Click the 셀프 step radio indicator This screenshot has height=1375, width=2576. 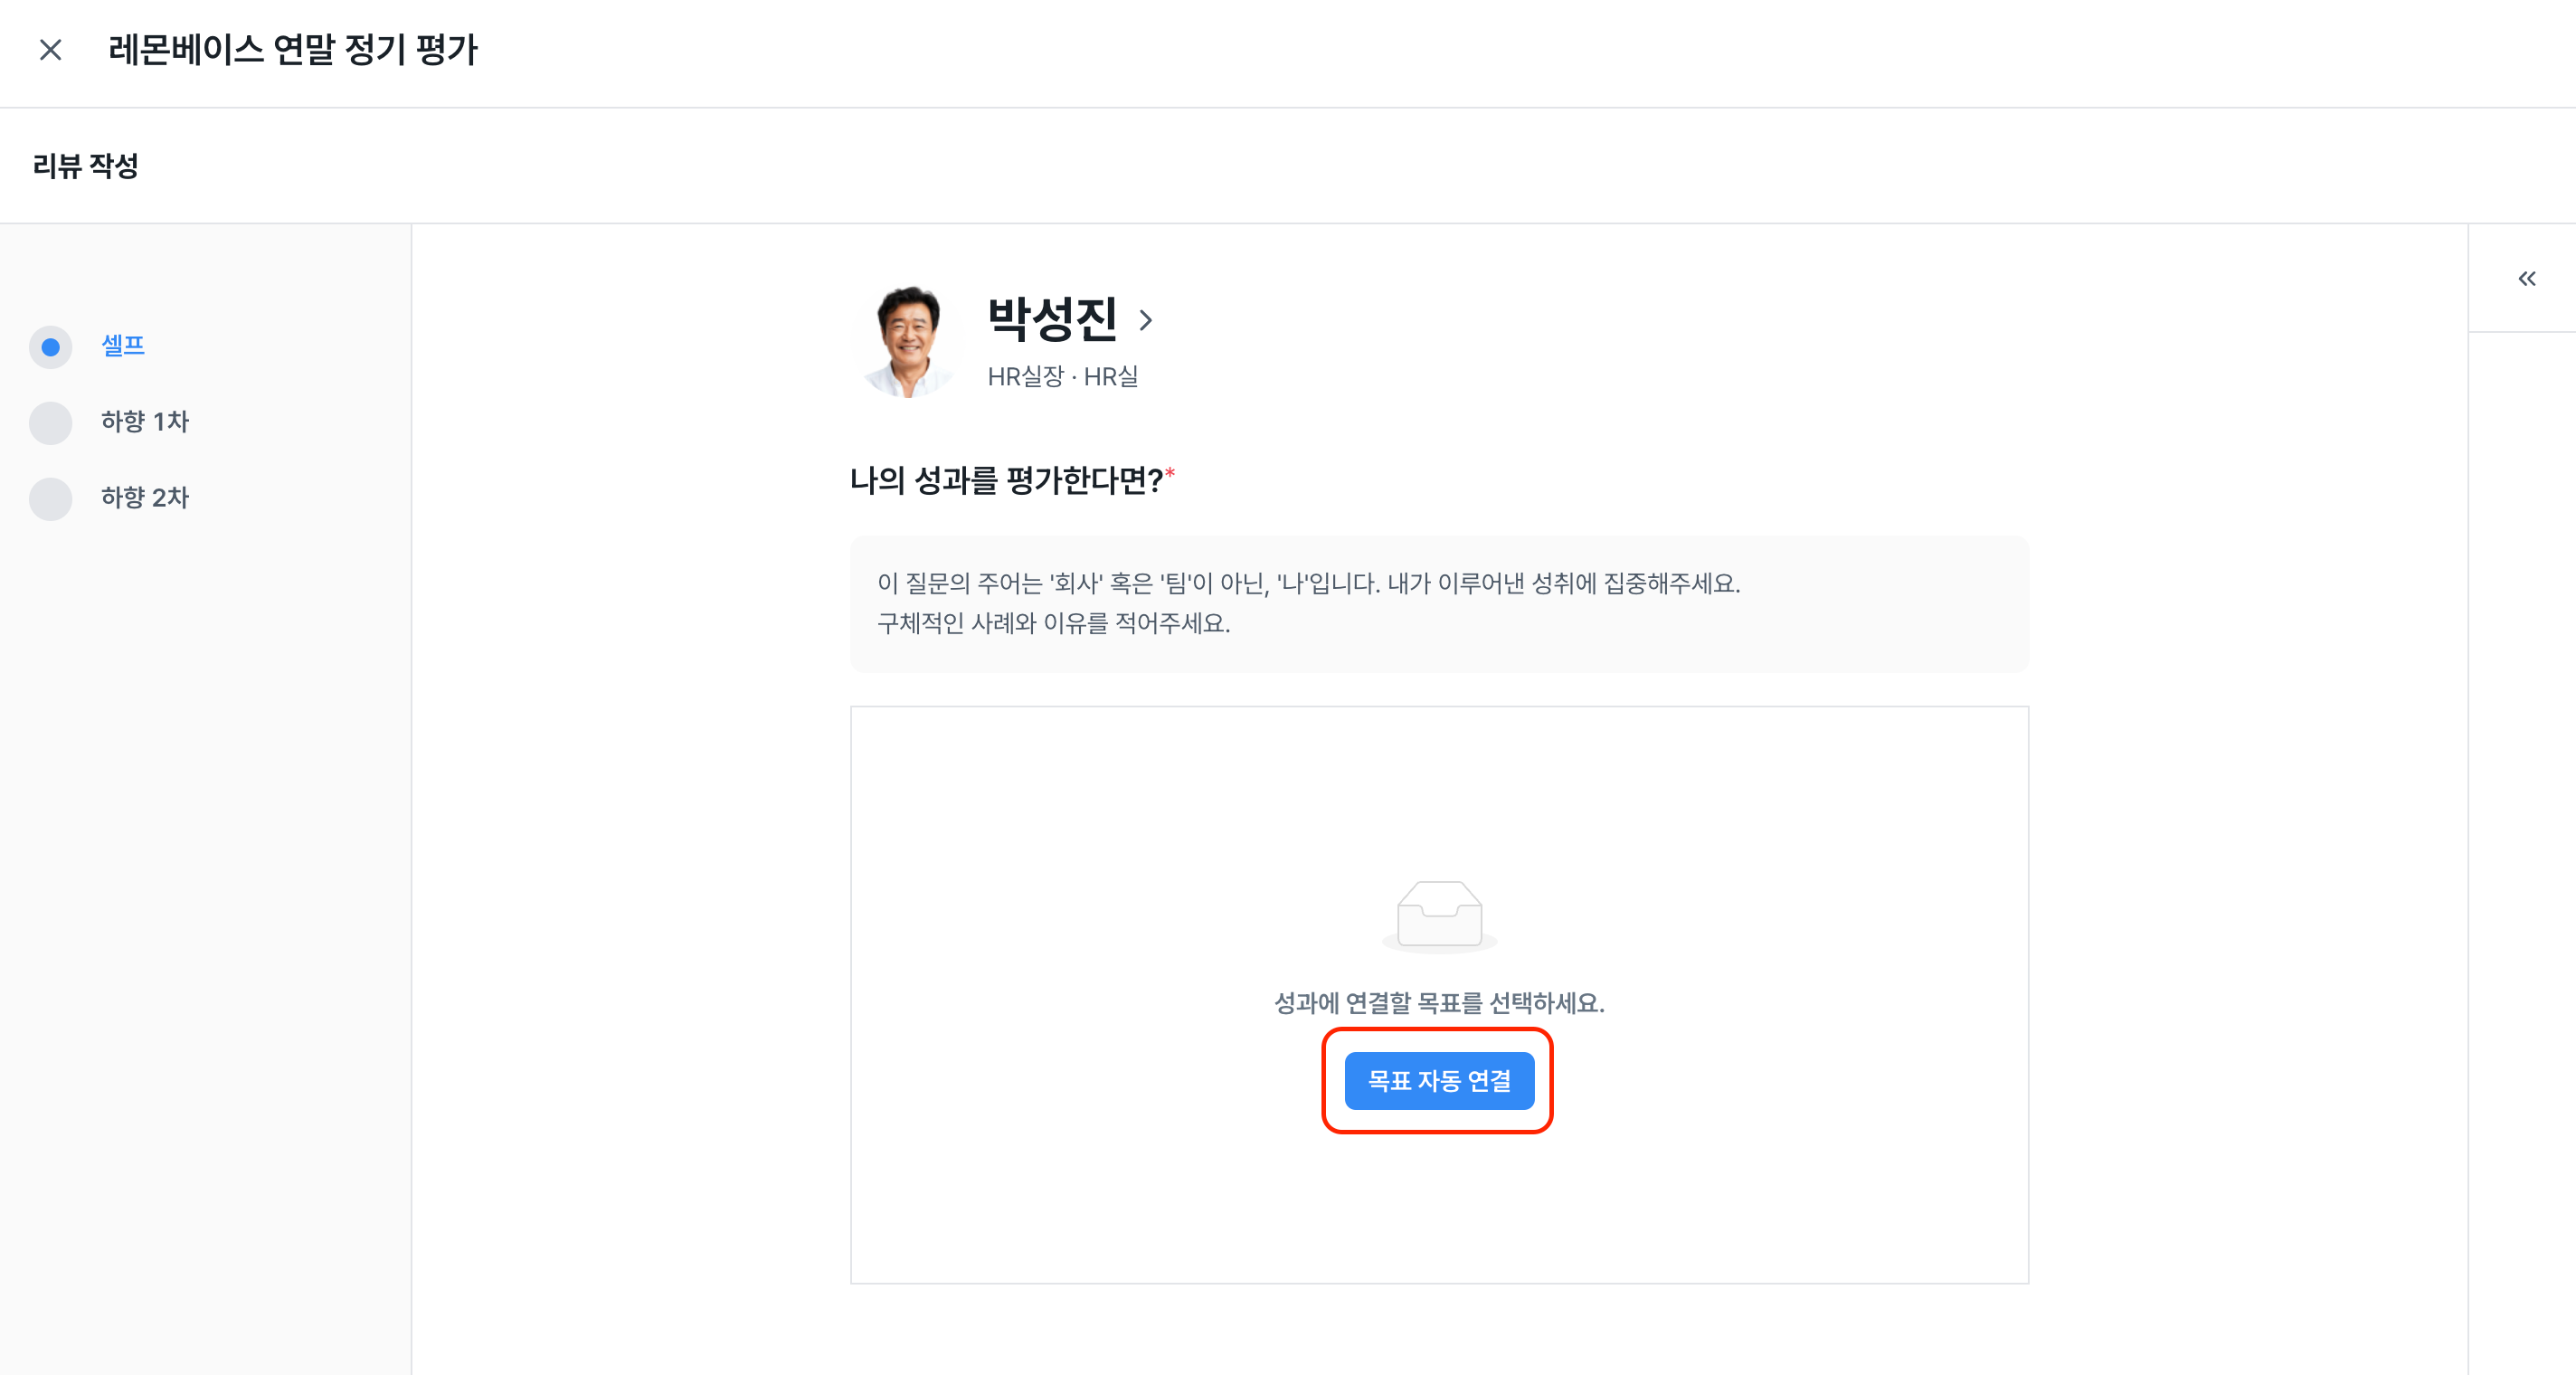[x=50, y=347]
